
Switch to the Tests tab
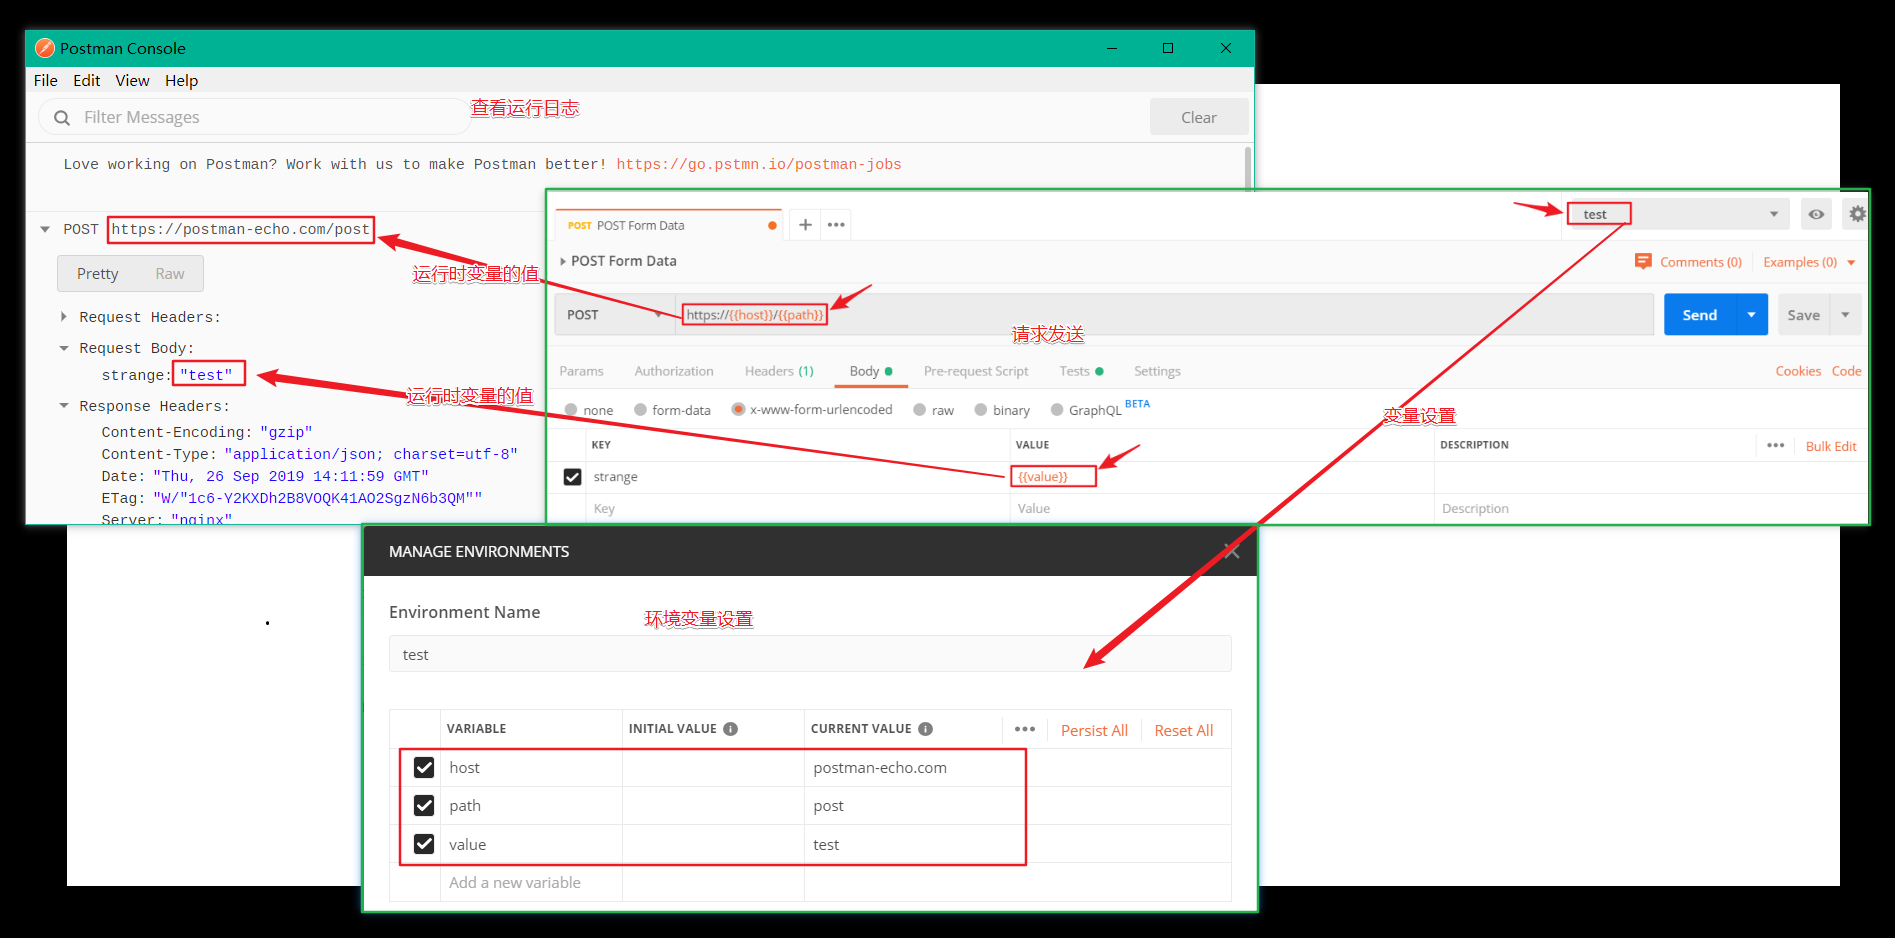[1081, 371]
